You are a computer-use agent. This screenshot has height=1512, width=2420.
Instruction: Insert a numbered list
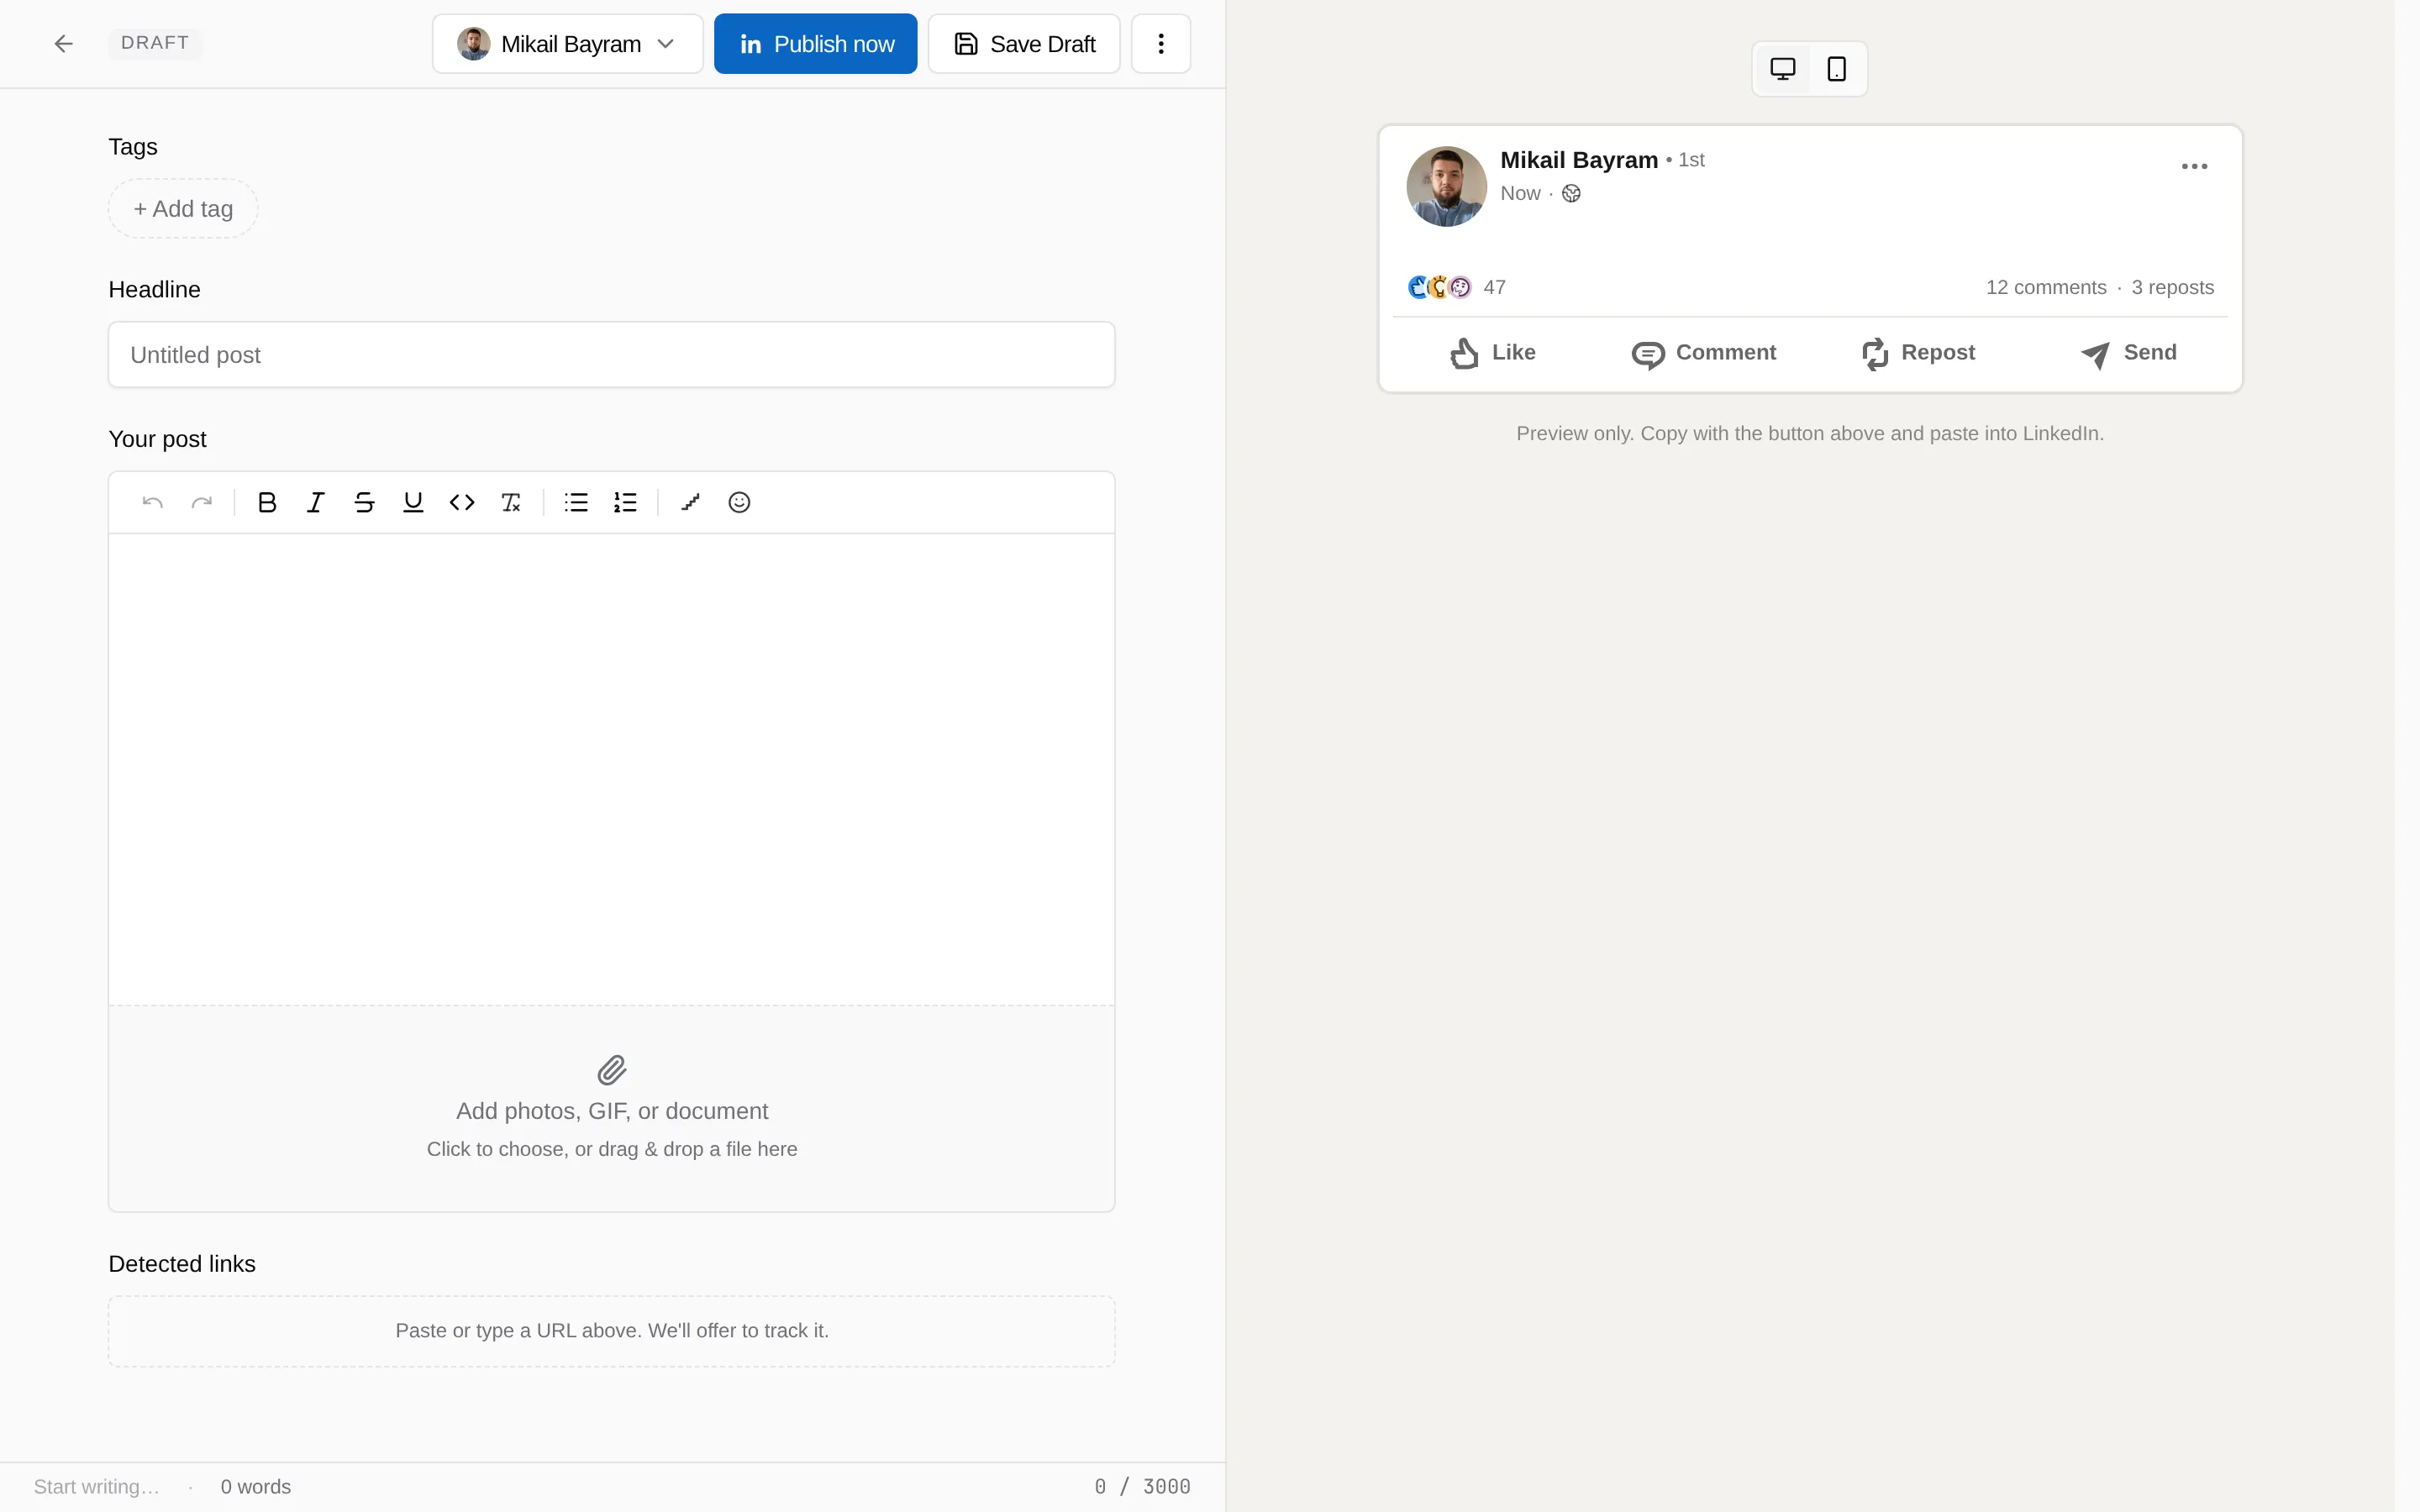tap(625, 502)
